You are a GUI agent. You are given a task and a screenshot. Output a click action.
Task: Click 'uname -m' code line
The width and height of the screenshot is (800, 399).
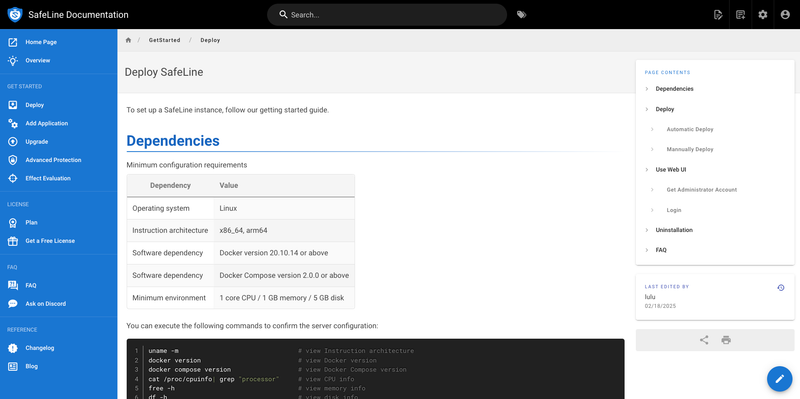(163, 351)
